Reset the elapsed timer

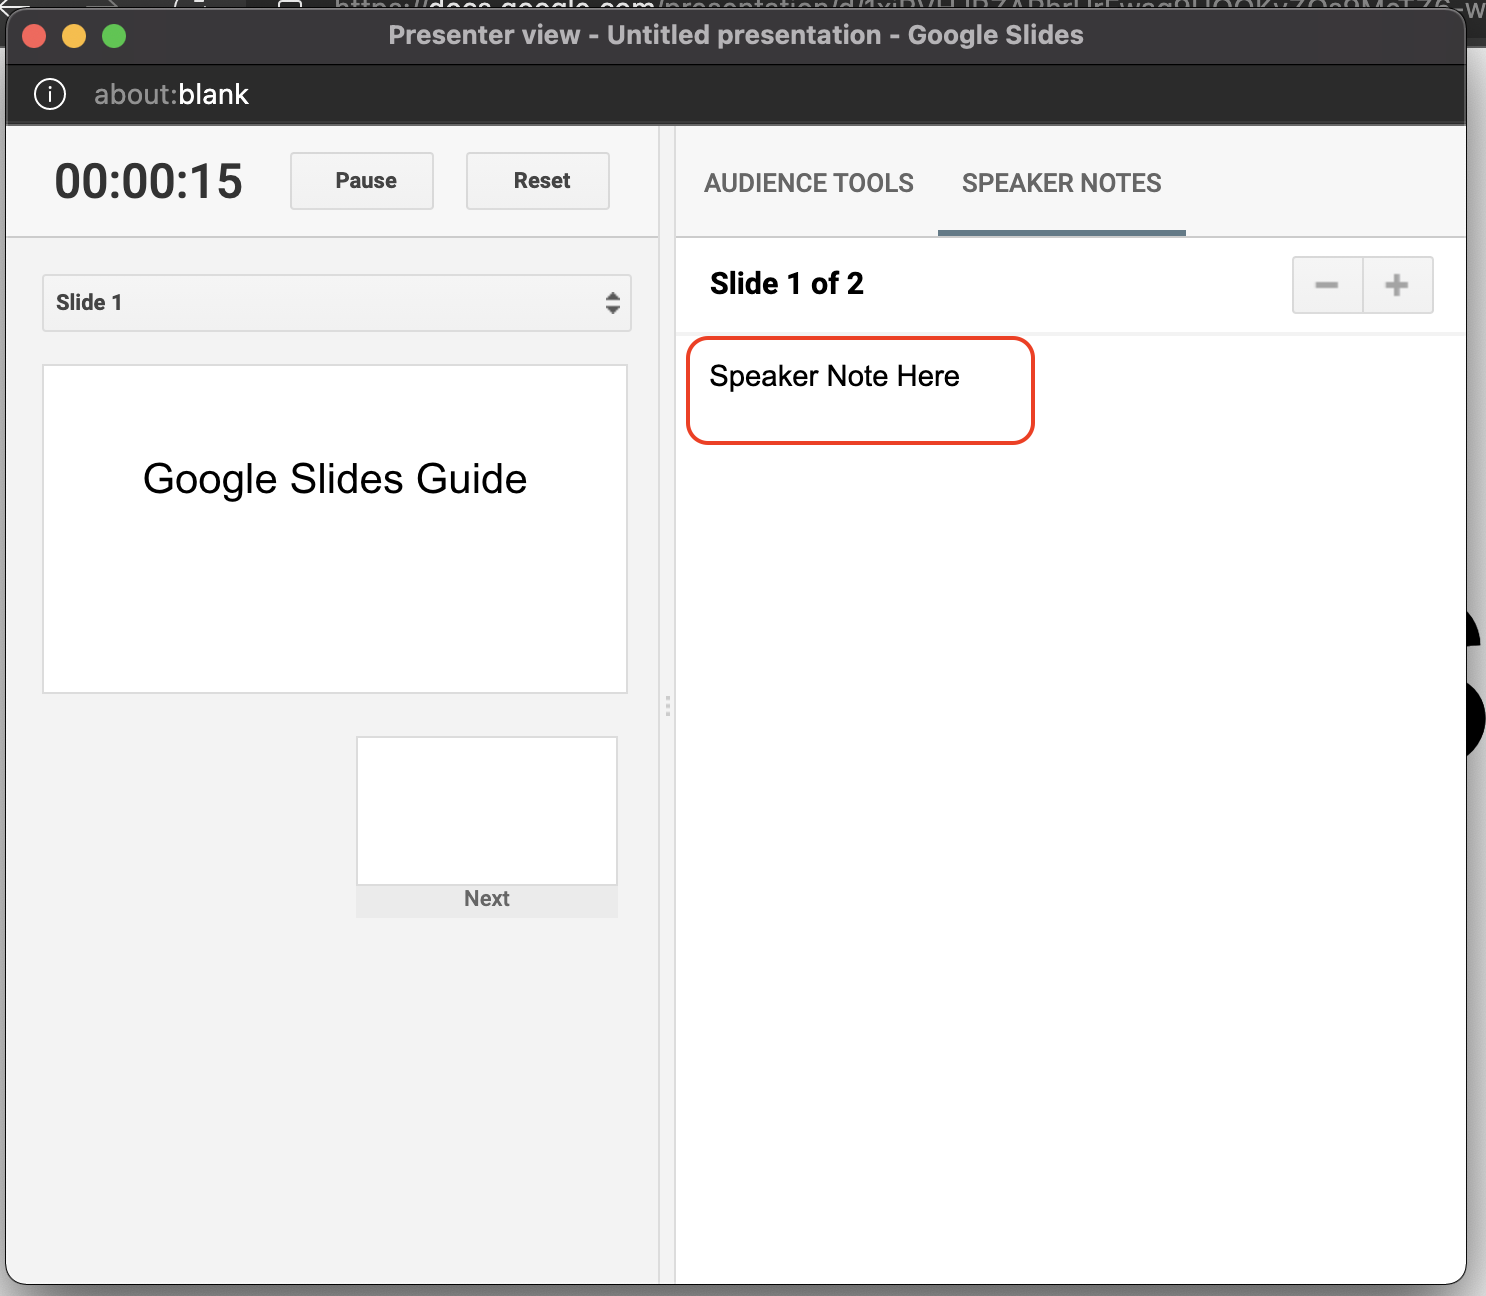[x=537, y=181]
